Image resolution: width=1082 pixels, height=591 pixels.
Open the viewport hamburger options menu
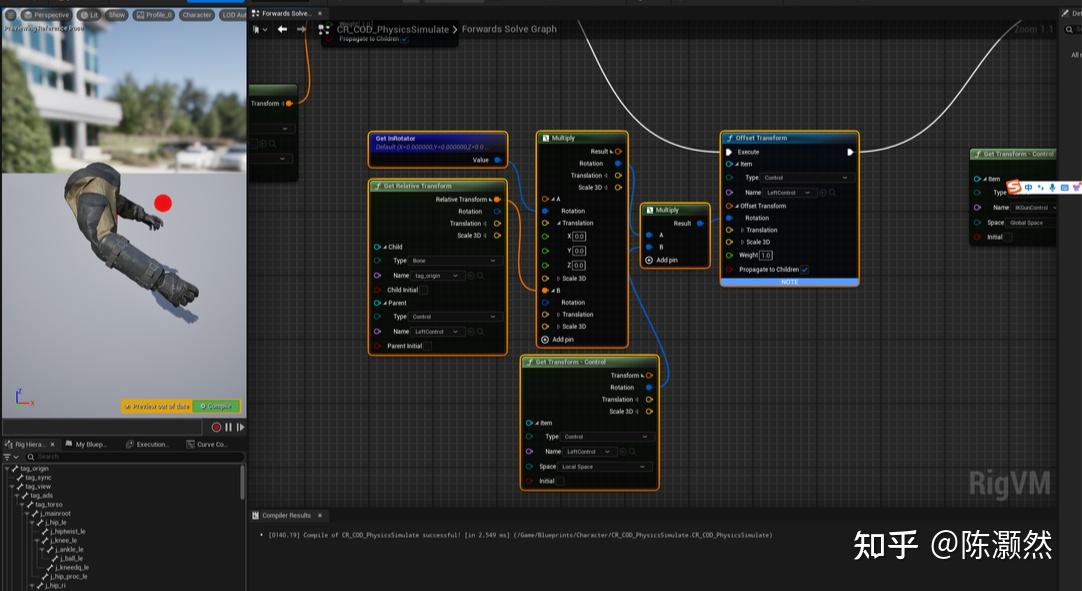point(10,15)
